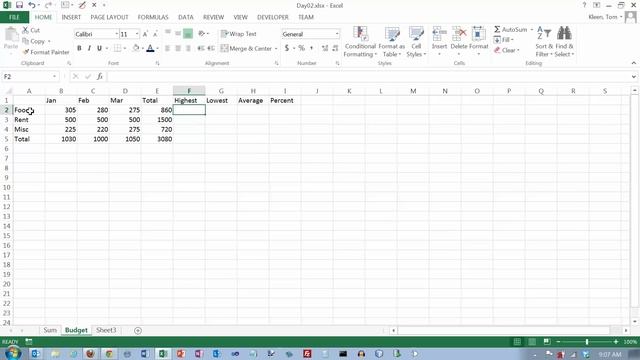Click the Excel icon in the Windows taskbar
The height and width of the screenshot is (360, 640).
tap(163, 353)
